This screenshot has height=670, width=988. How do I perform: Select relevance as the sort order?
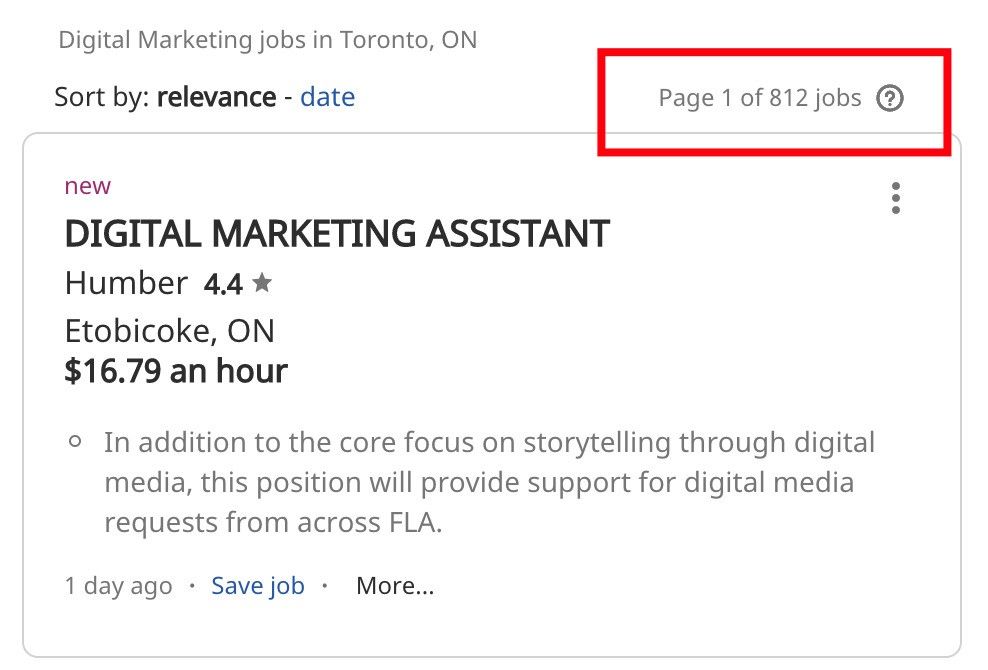coord(215,97)
